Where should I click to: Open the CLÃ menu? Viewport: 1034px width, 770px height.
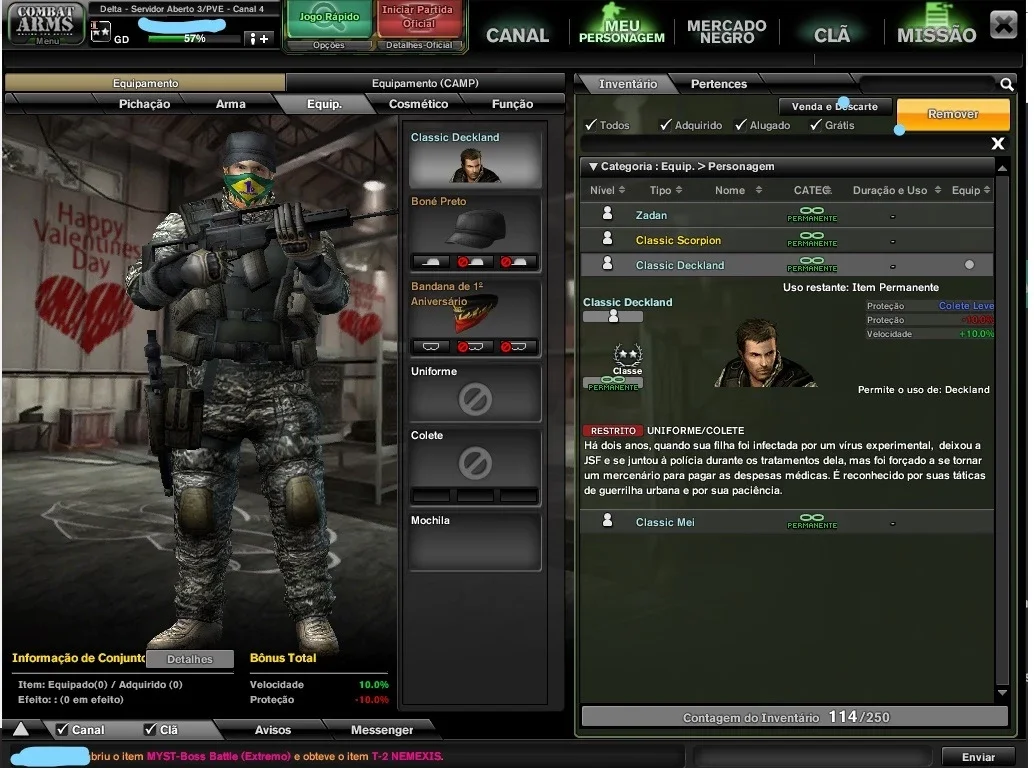tap(832, 34)
